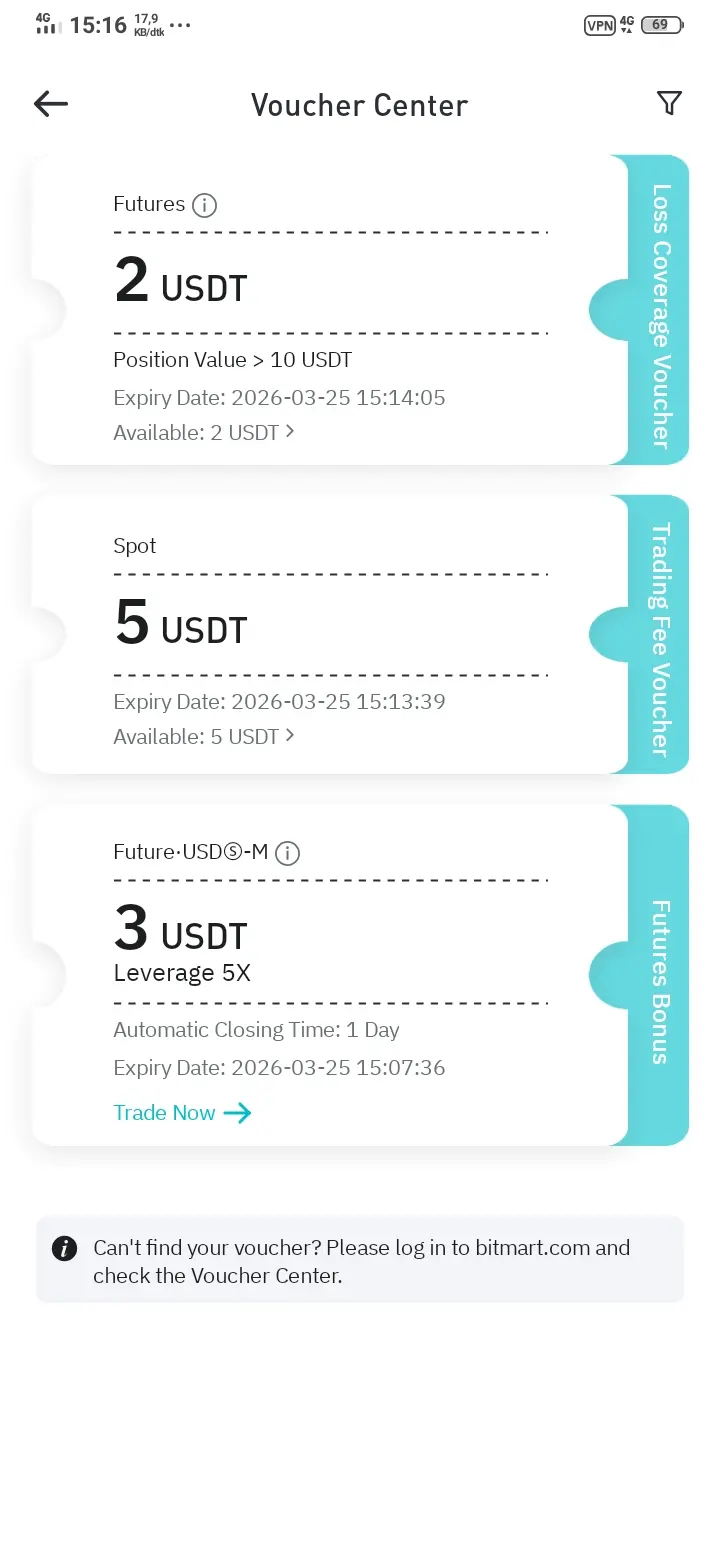Tap the battery indicator icon
This screenshot has width=720, height=1544.
point(662,26)
